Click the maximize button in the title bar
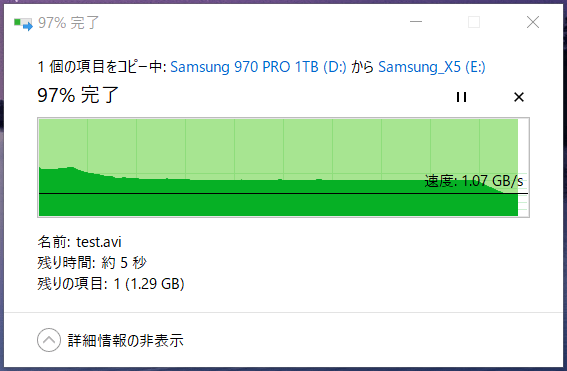Viewport: 567px width, 371px height. click(474, 22)
